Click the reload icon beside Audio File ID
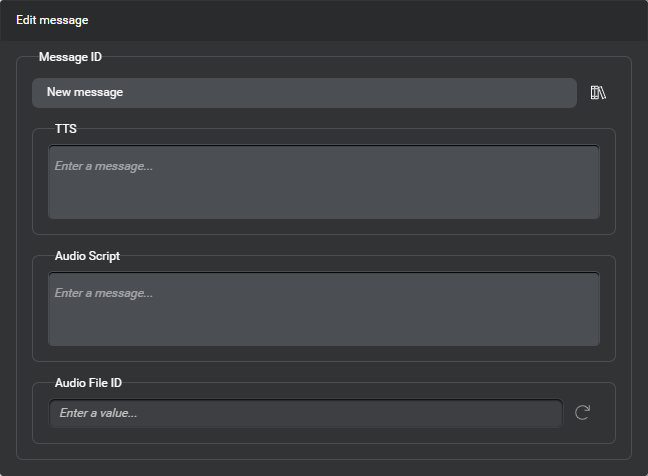 [582, 412]
